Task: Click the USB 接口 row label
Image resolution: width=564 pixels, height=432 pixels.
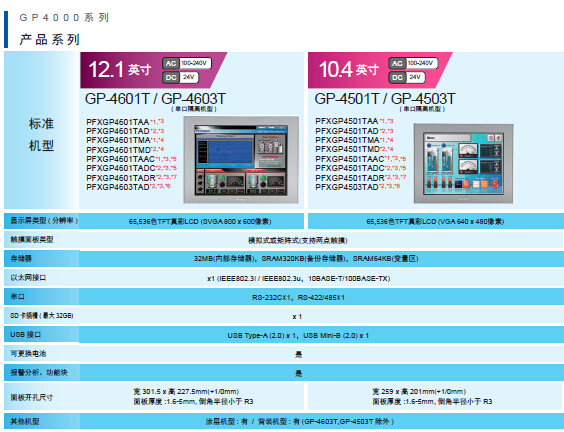Action: pyautogui.click(x=26, y=335)
